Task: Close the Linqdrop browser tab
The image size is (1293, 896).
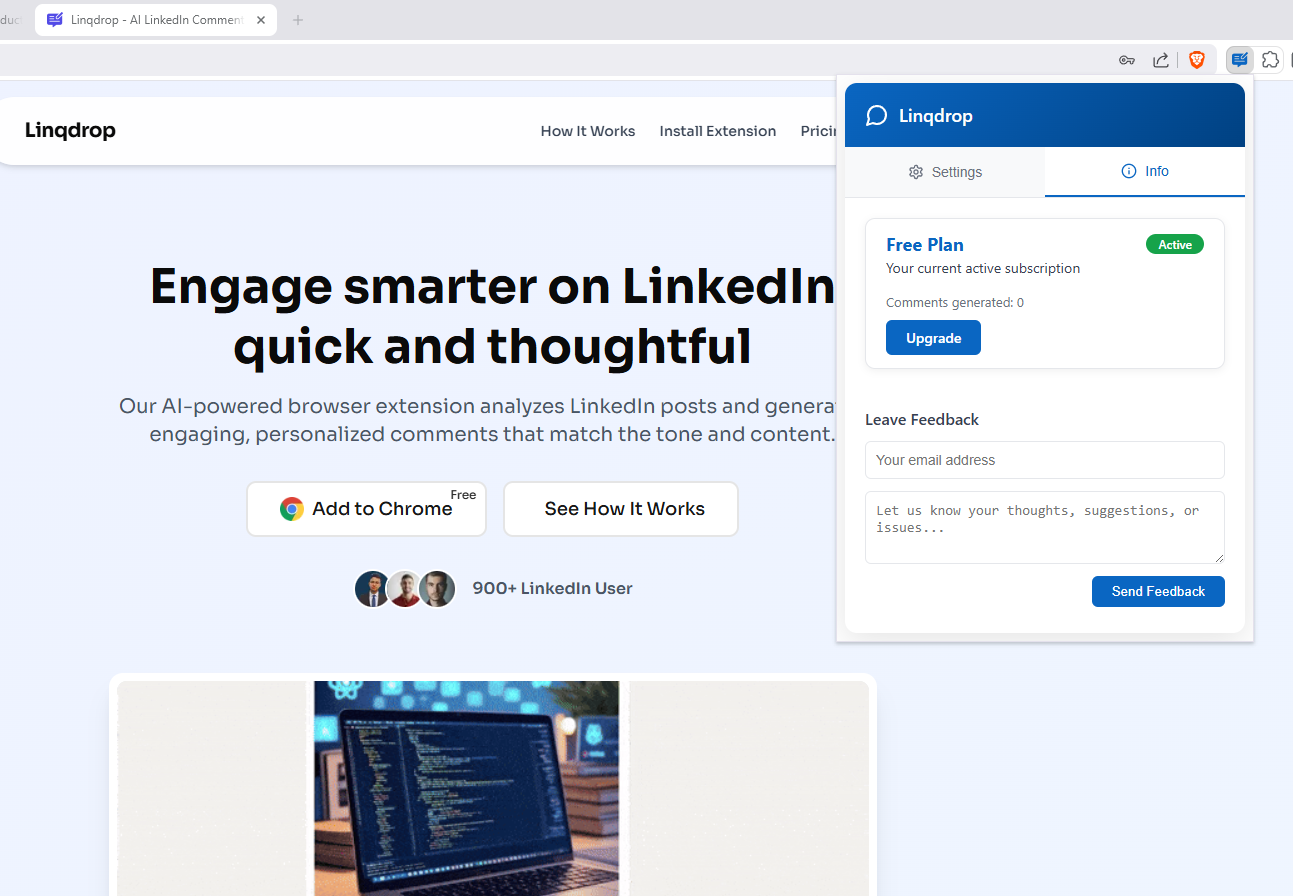Action: point(261,20)
